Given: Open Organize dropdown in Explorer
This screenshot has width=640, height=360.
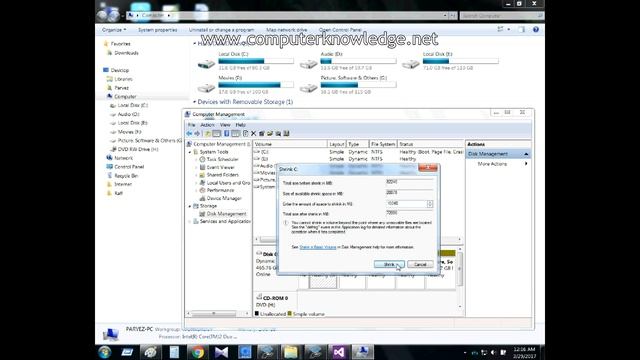Looking at the screenshot, I should pos(114,30).
